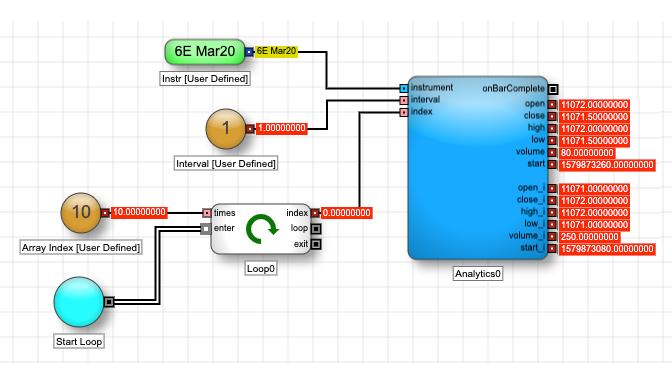This screenshot has width=672, height=381.
Task: Click the green loop arrow icon in Loop0
Action: point(262,228)
